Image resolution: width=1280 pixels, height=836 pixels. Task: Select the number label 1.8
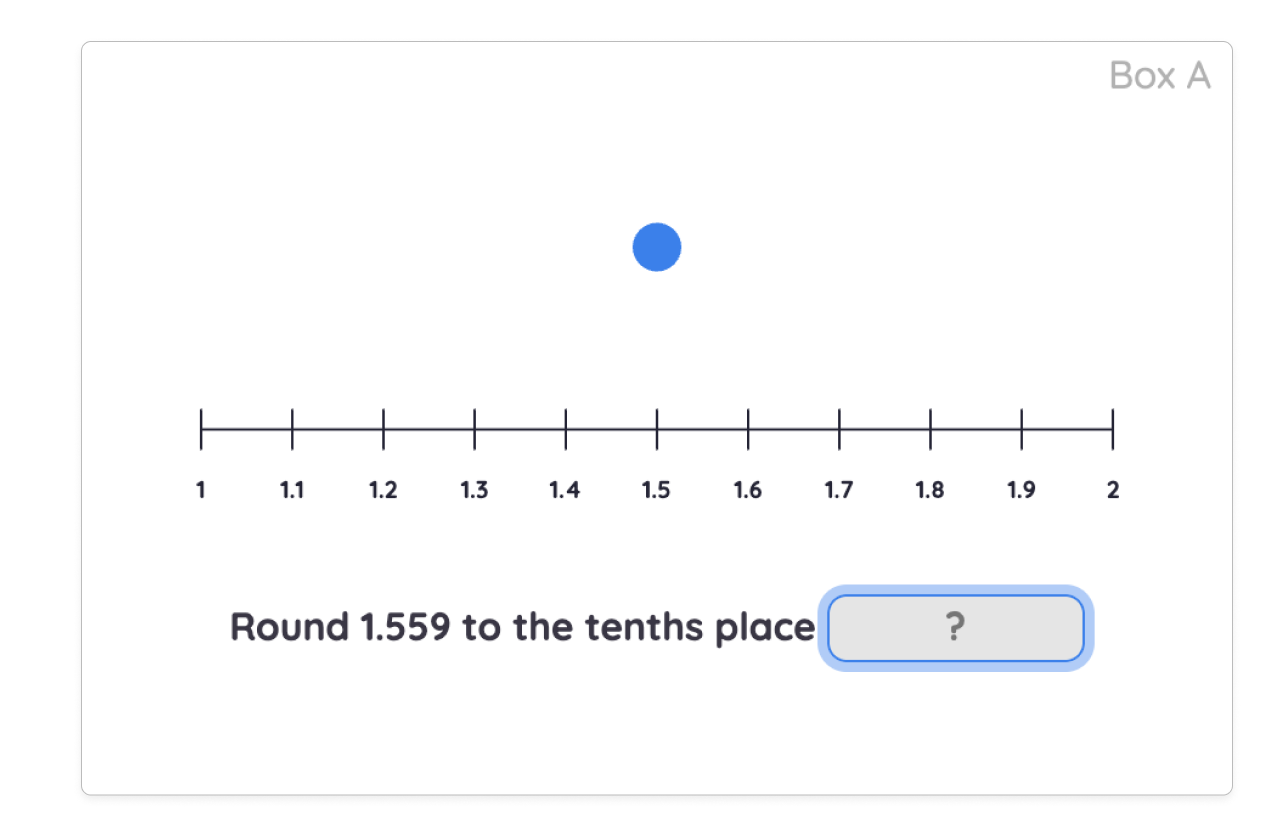tap(930, 490)
